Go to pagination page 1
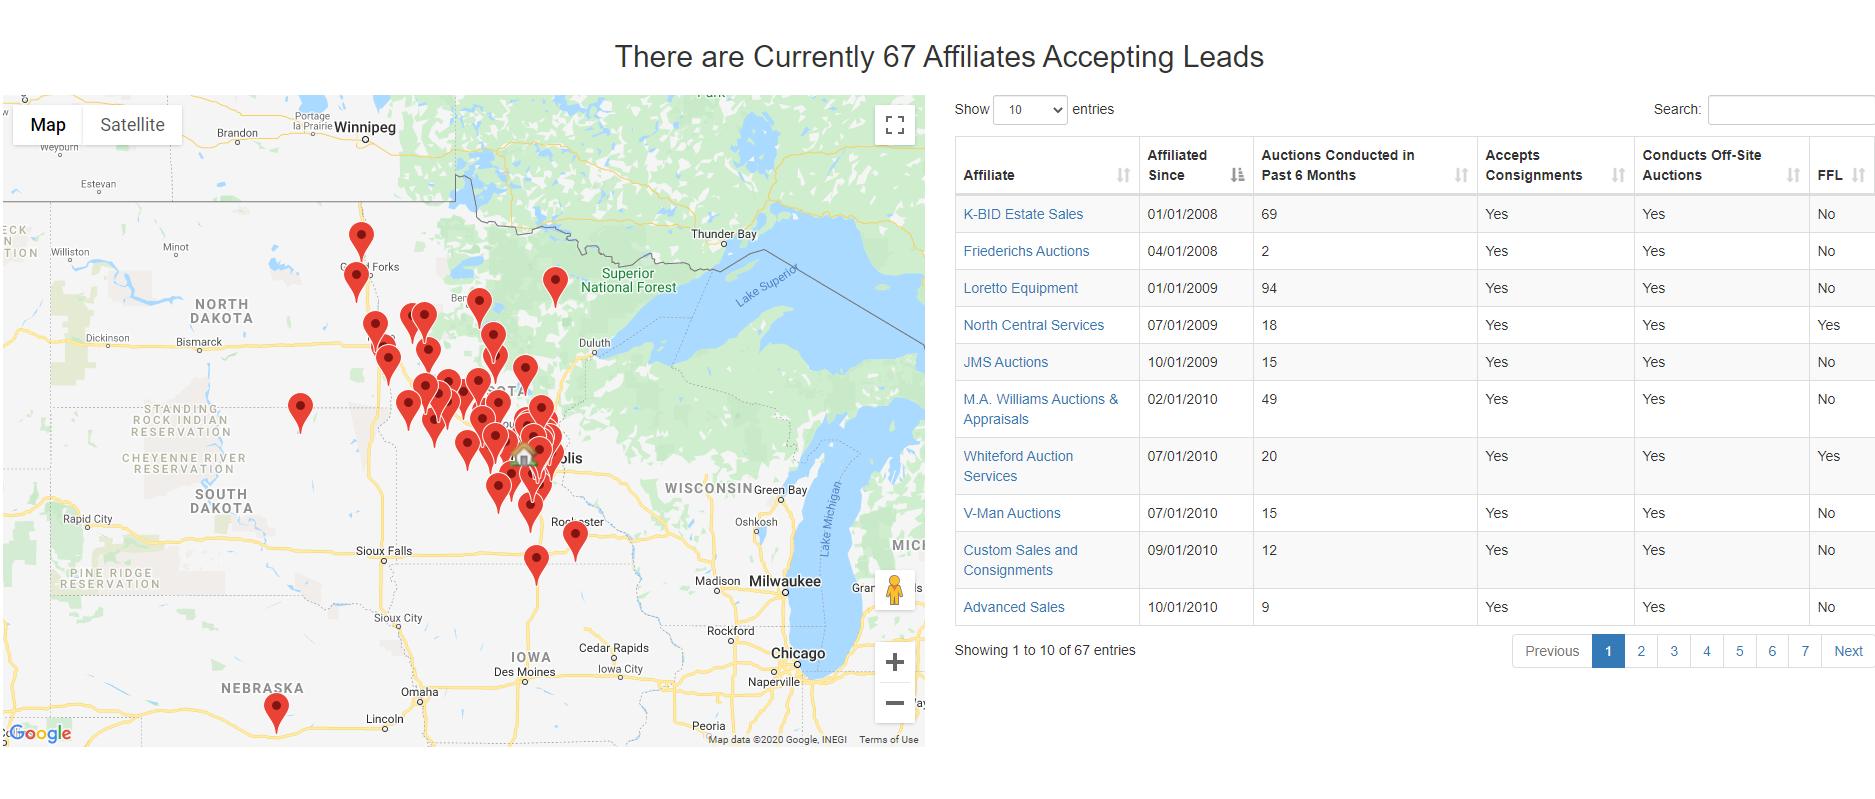 coord(1608,651)
